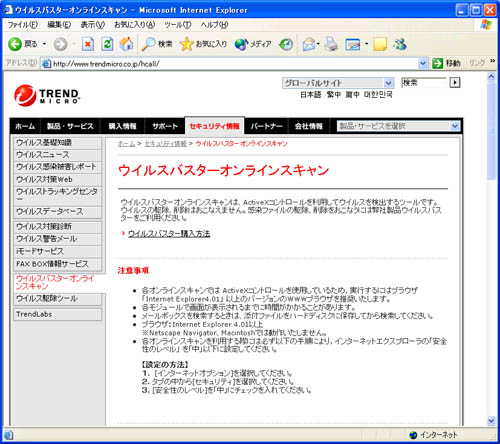
Task: Select the ホーム navigation tab
Action: point(25,126)
